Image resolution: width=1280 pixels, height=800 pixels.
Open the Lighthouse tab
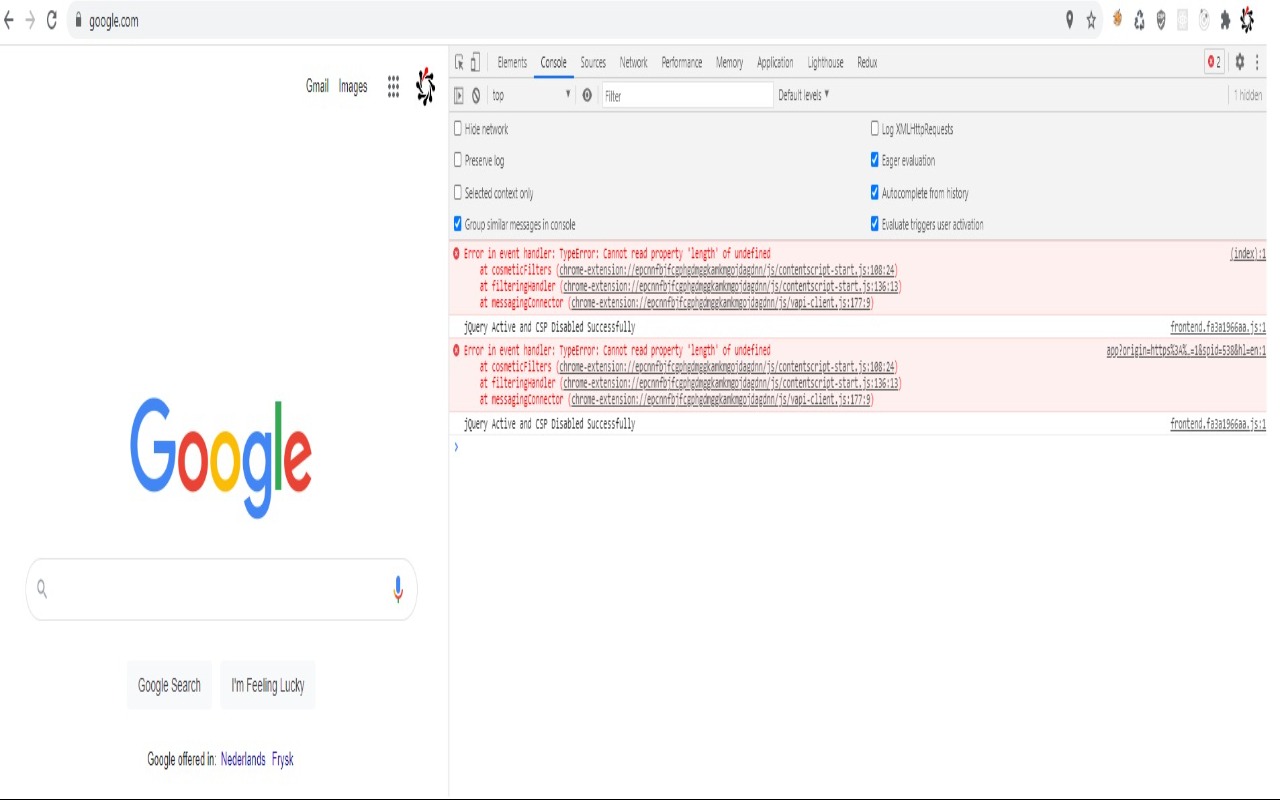[x=826, y=62]
